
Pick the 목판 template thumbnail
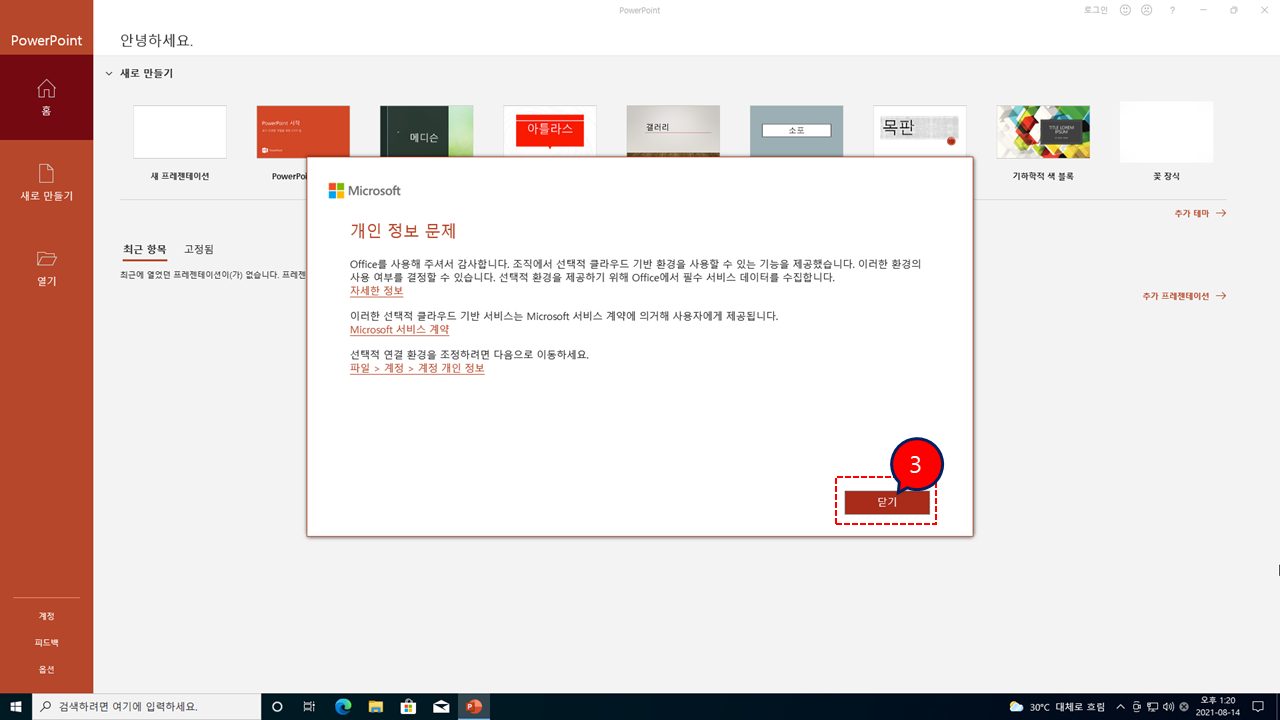click(x=920, y=132)
